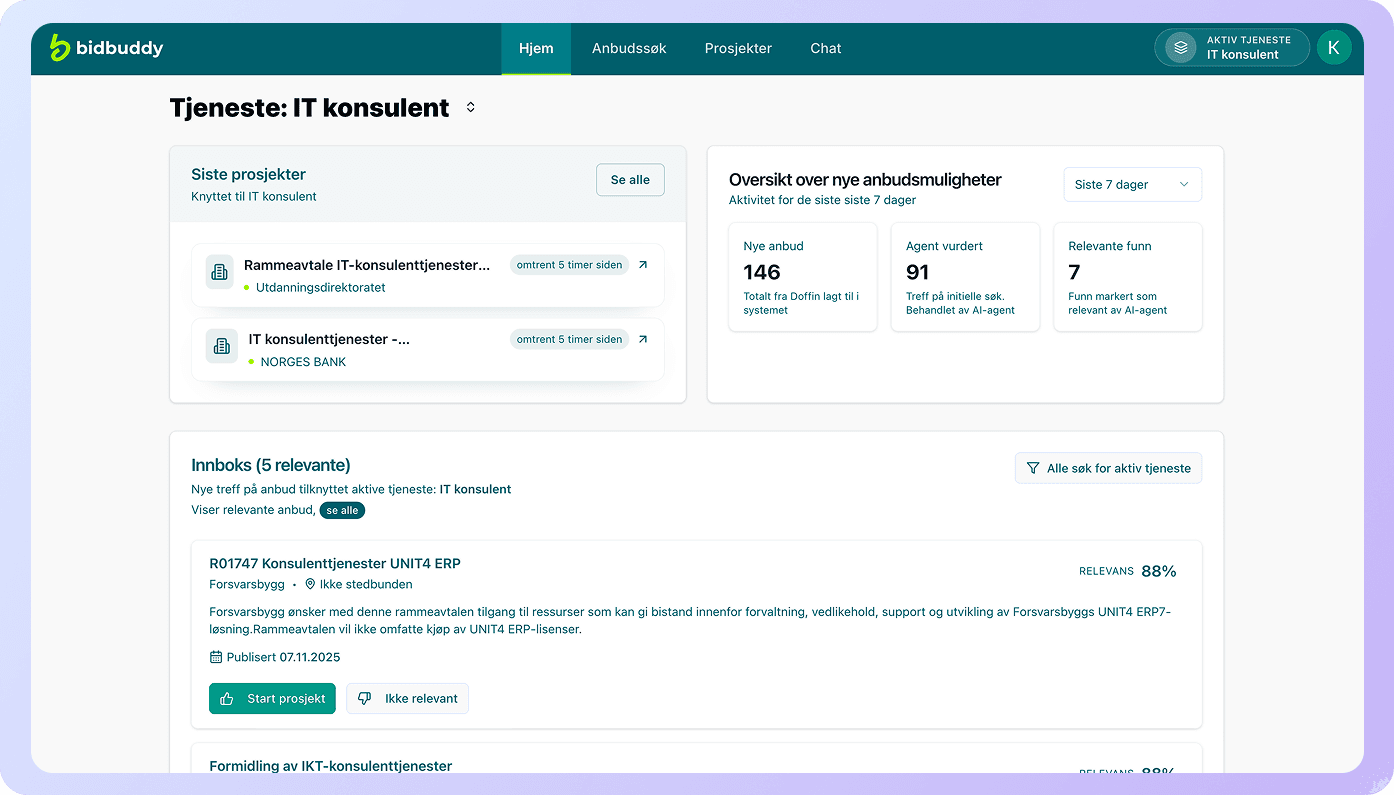Click building icon for Rammeavtale IT-konsulenttjenester
Screen dimensions: 1394x795
point(220,271)
